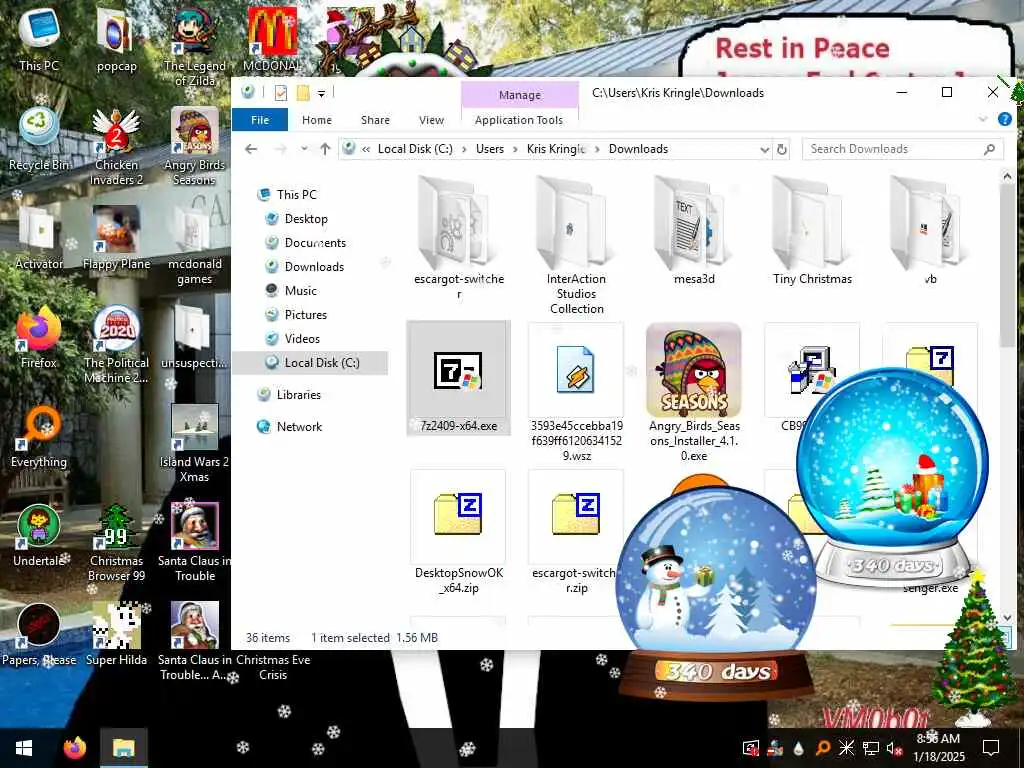
Task: Select the .wsz Winamp skin file
Action: [x=576, y=392]
